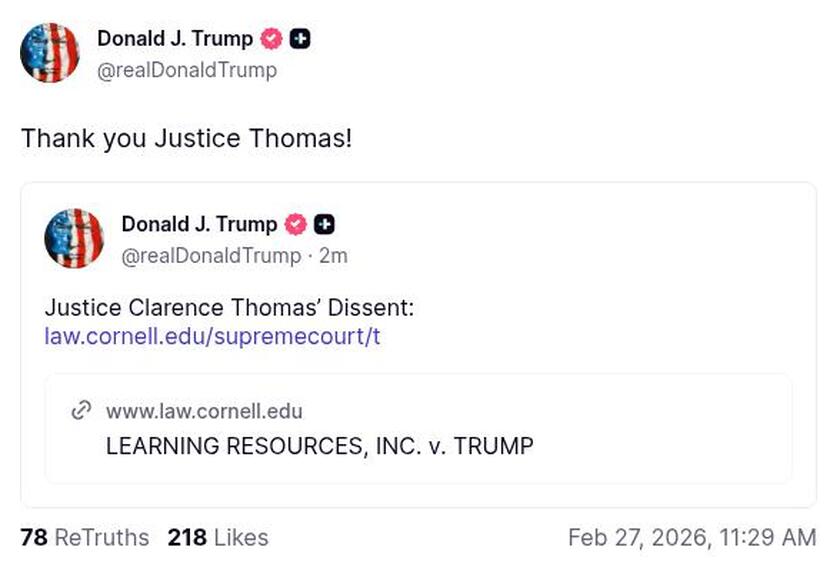Open the @realDonaldTrump handle on the main post
The height and width of the screenshot is (577, 840).
(x=185, y=70)
